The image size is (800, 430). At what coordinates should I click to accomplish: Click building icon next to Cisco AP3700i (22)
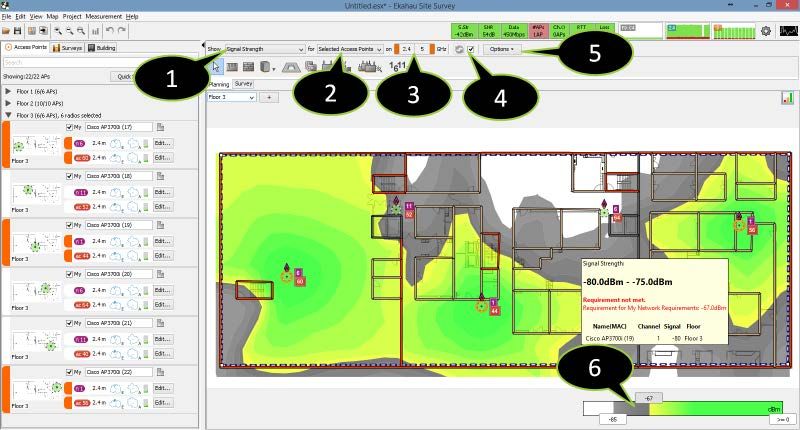tap(160, 372)
